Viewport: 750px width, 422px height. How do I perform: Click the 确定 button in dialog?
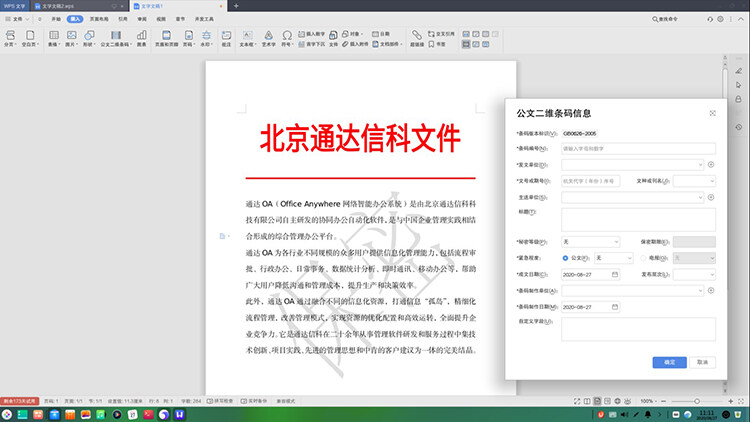(669, 362)
